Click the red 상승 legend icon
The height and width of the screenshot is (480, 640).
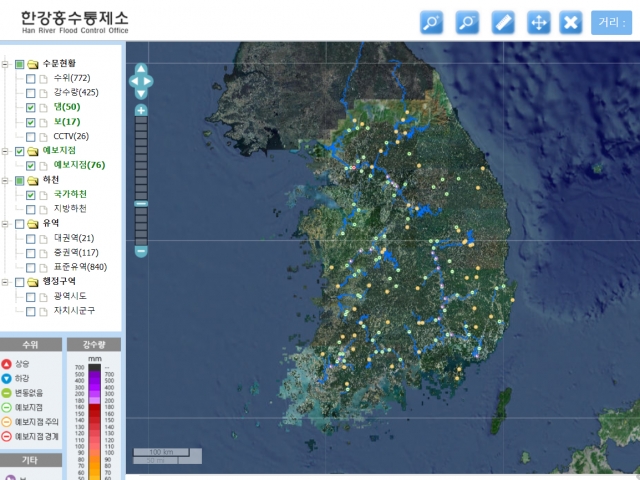[x=7, y=364]
